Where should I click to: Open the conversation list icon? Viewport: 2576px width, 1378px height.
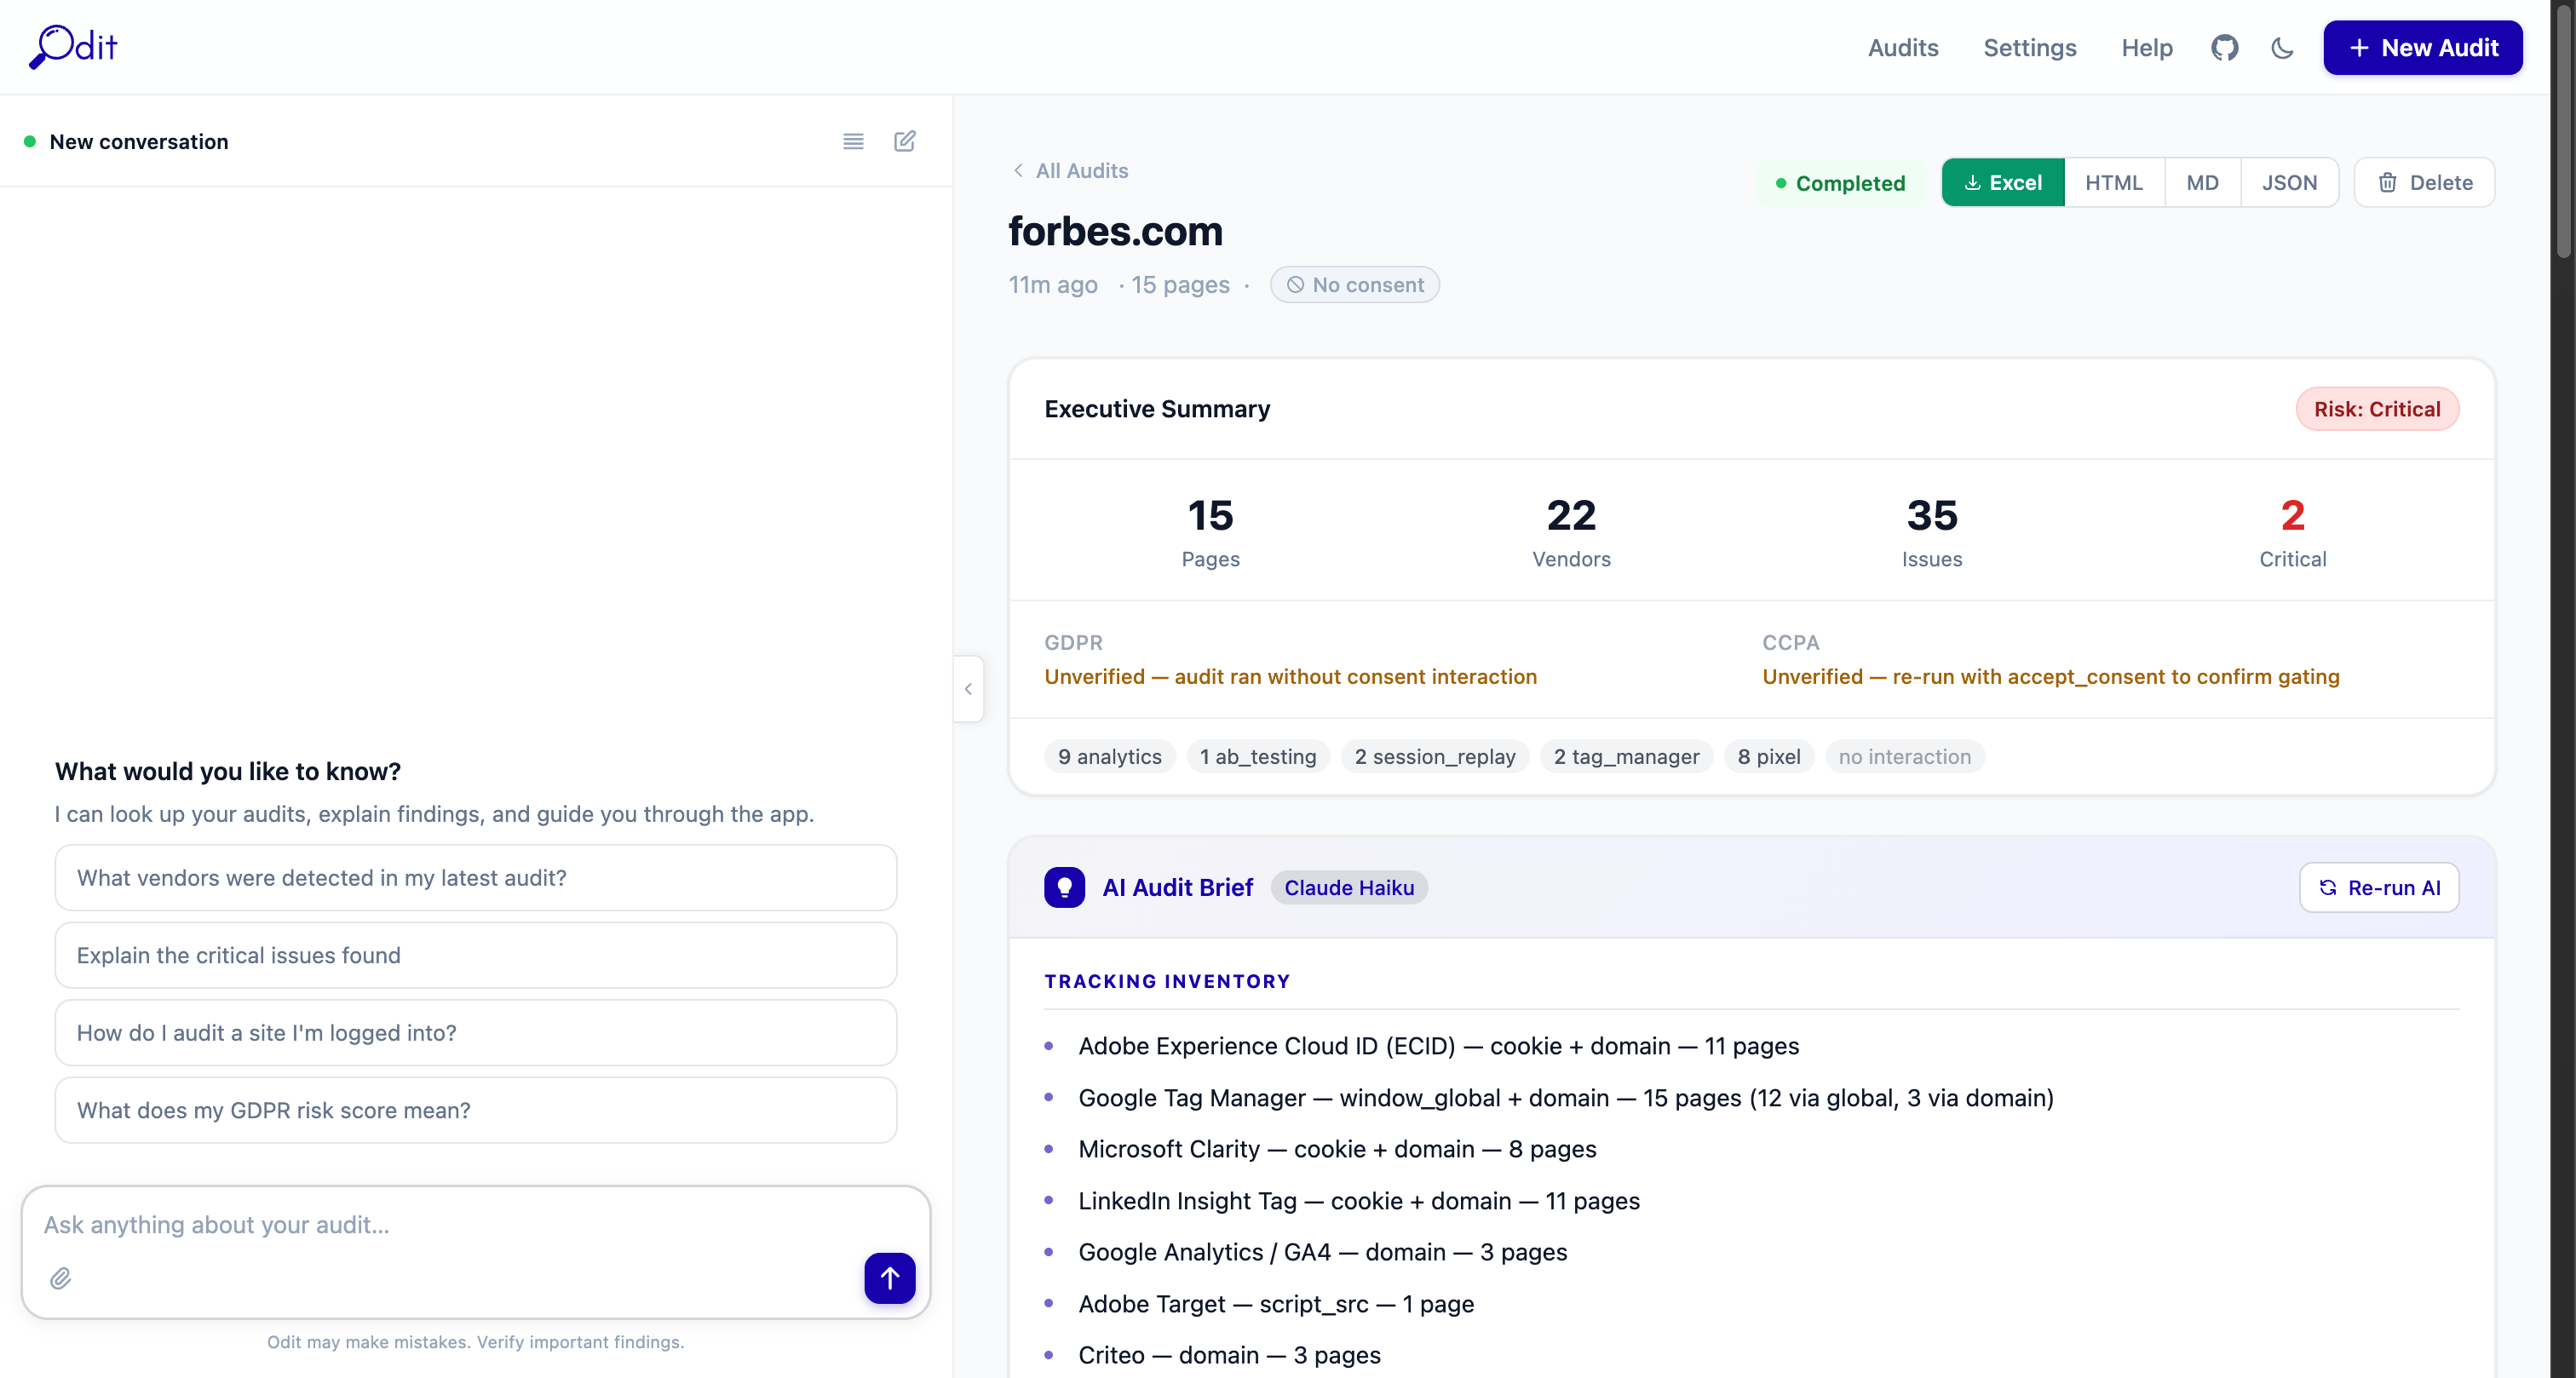point(852,141)
